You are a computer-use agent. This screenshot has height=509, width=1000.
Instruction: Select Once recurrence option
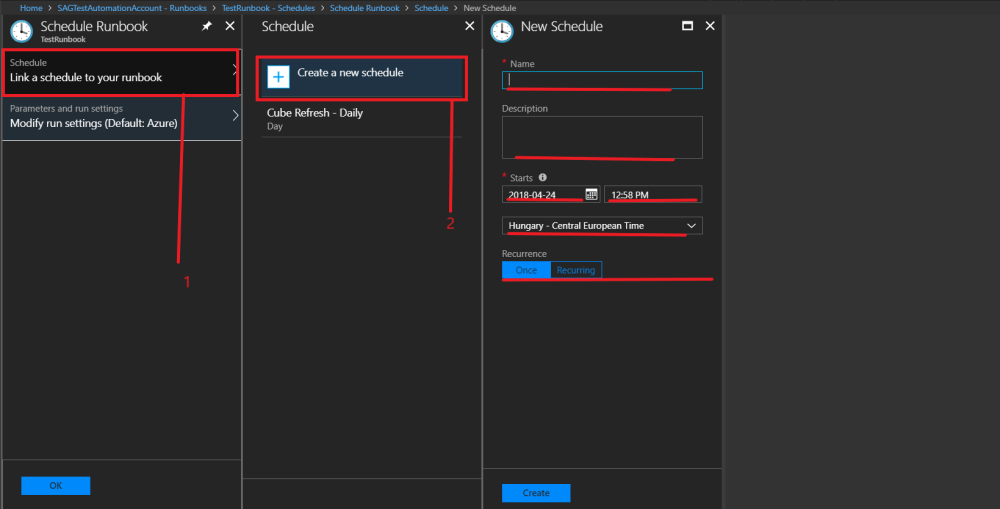[526, 270]
